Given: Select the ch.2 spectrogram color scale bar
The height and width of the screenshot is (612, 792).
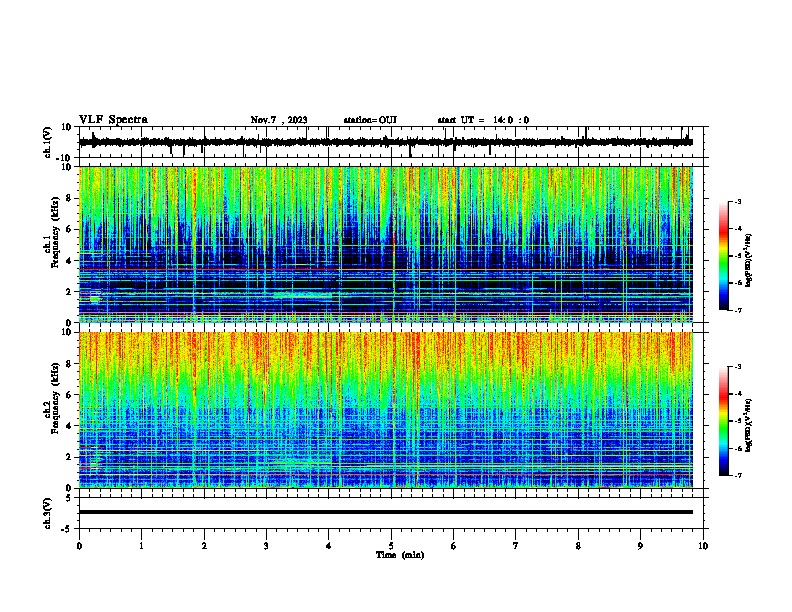Looking at the screenshot, I should [723, 421].
